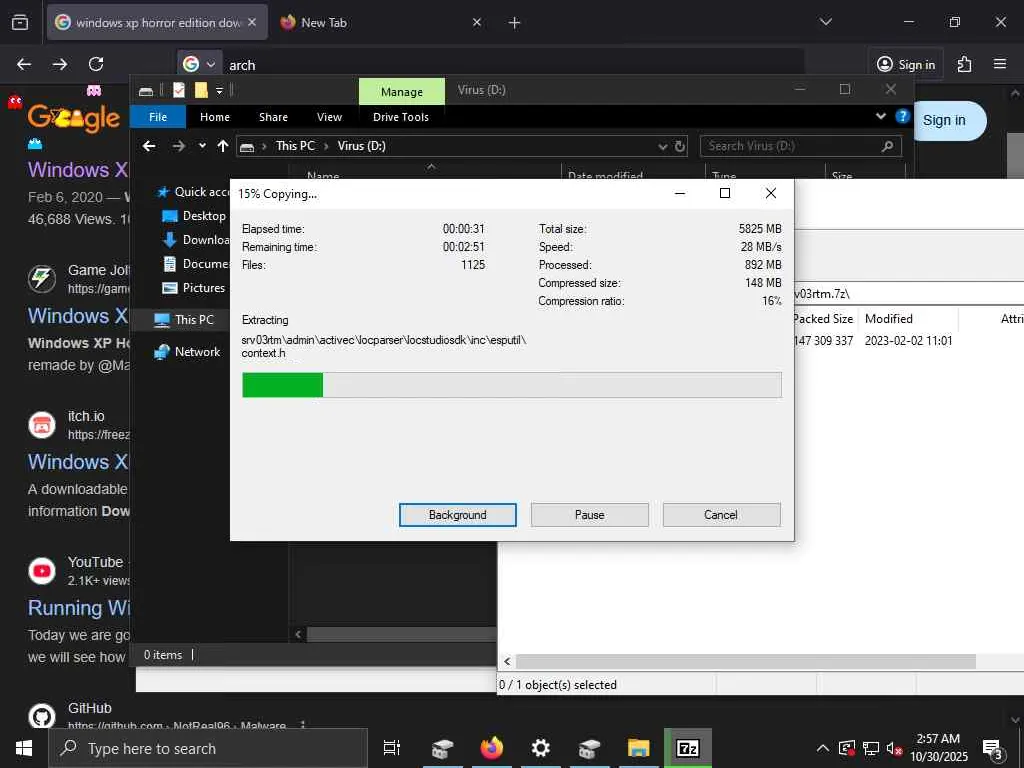Select This PC in navigation pane

tap(185, 320)
